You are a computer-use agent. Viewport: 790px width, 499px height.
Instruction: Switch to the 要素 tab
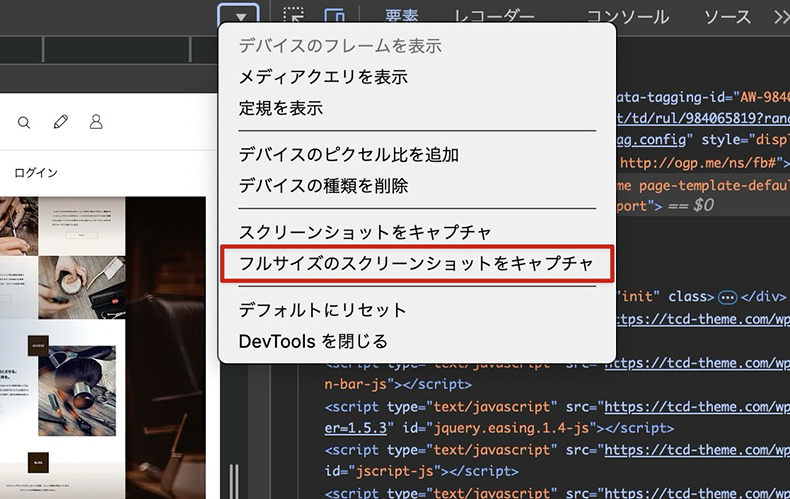[402, 16]
